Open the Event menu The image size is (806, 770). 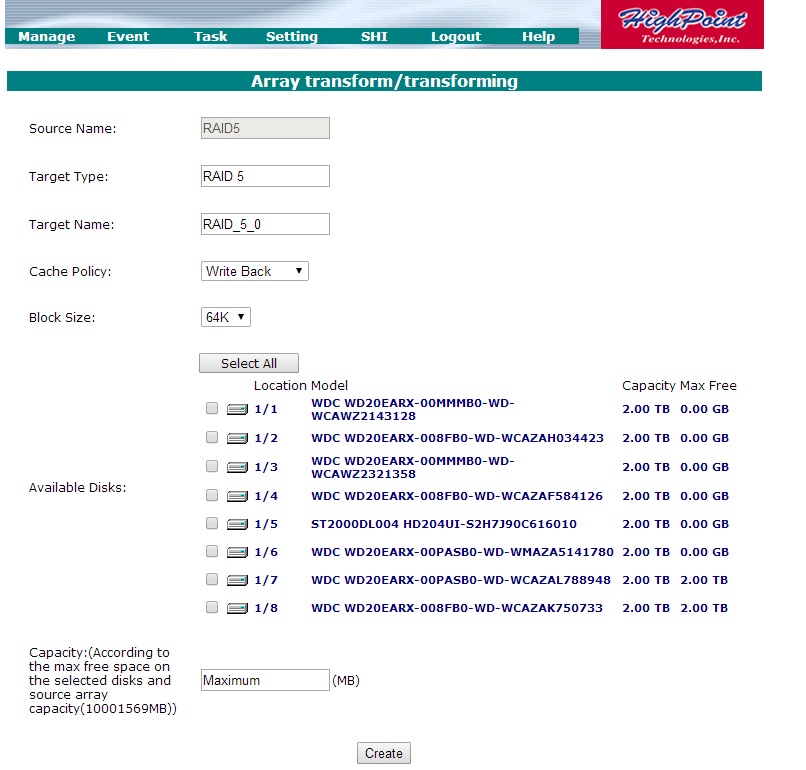click(128, 36)
